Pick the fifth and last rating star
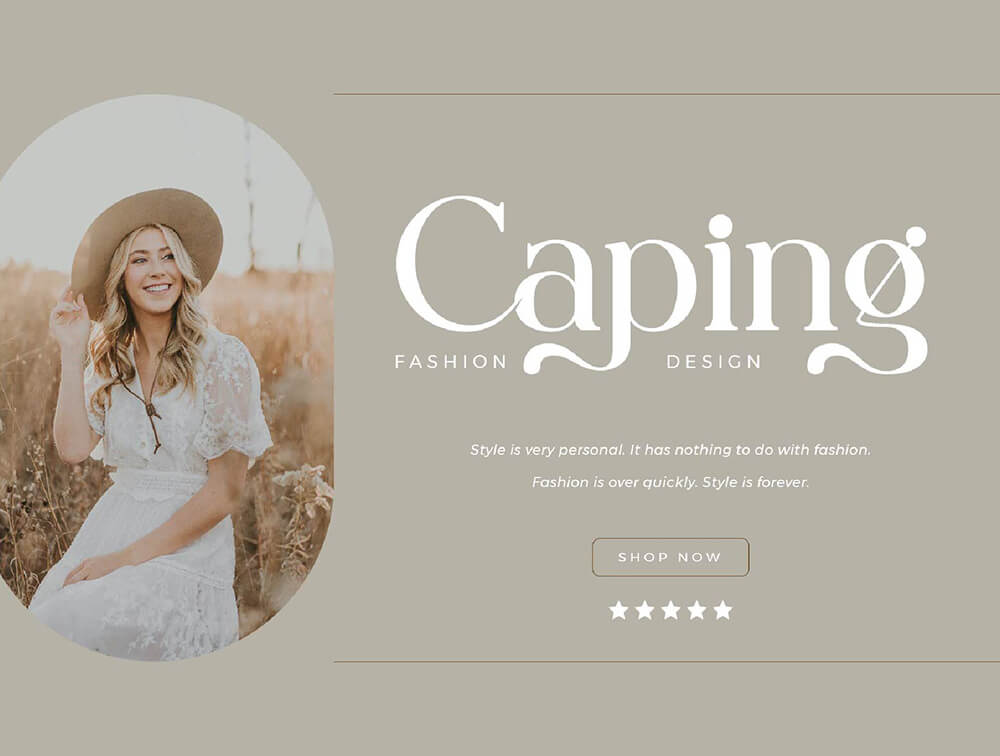This screenshot has height=756, width=1000. click(723, 610)
